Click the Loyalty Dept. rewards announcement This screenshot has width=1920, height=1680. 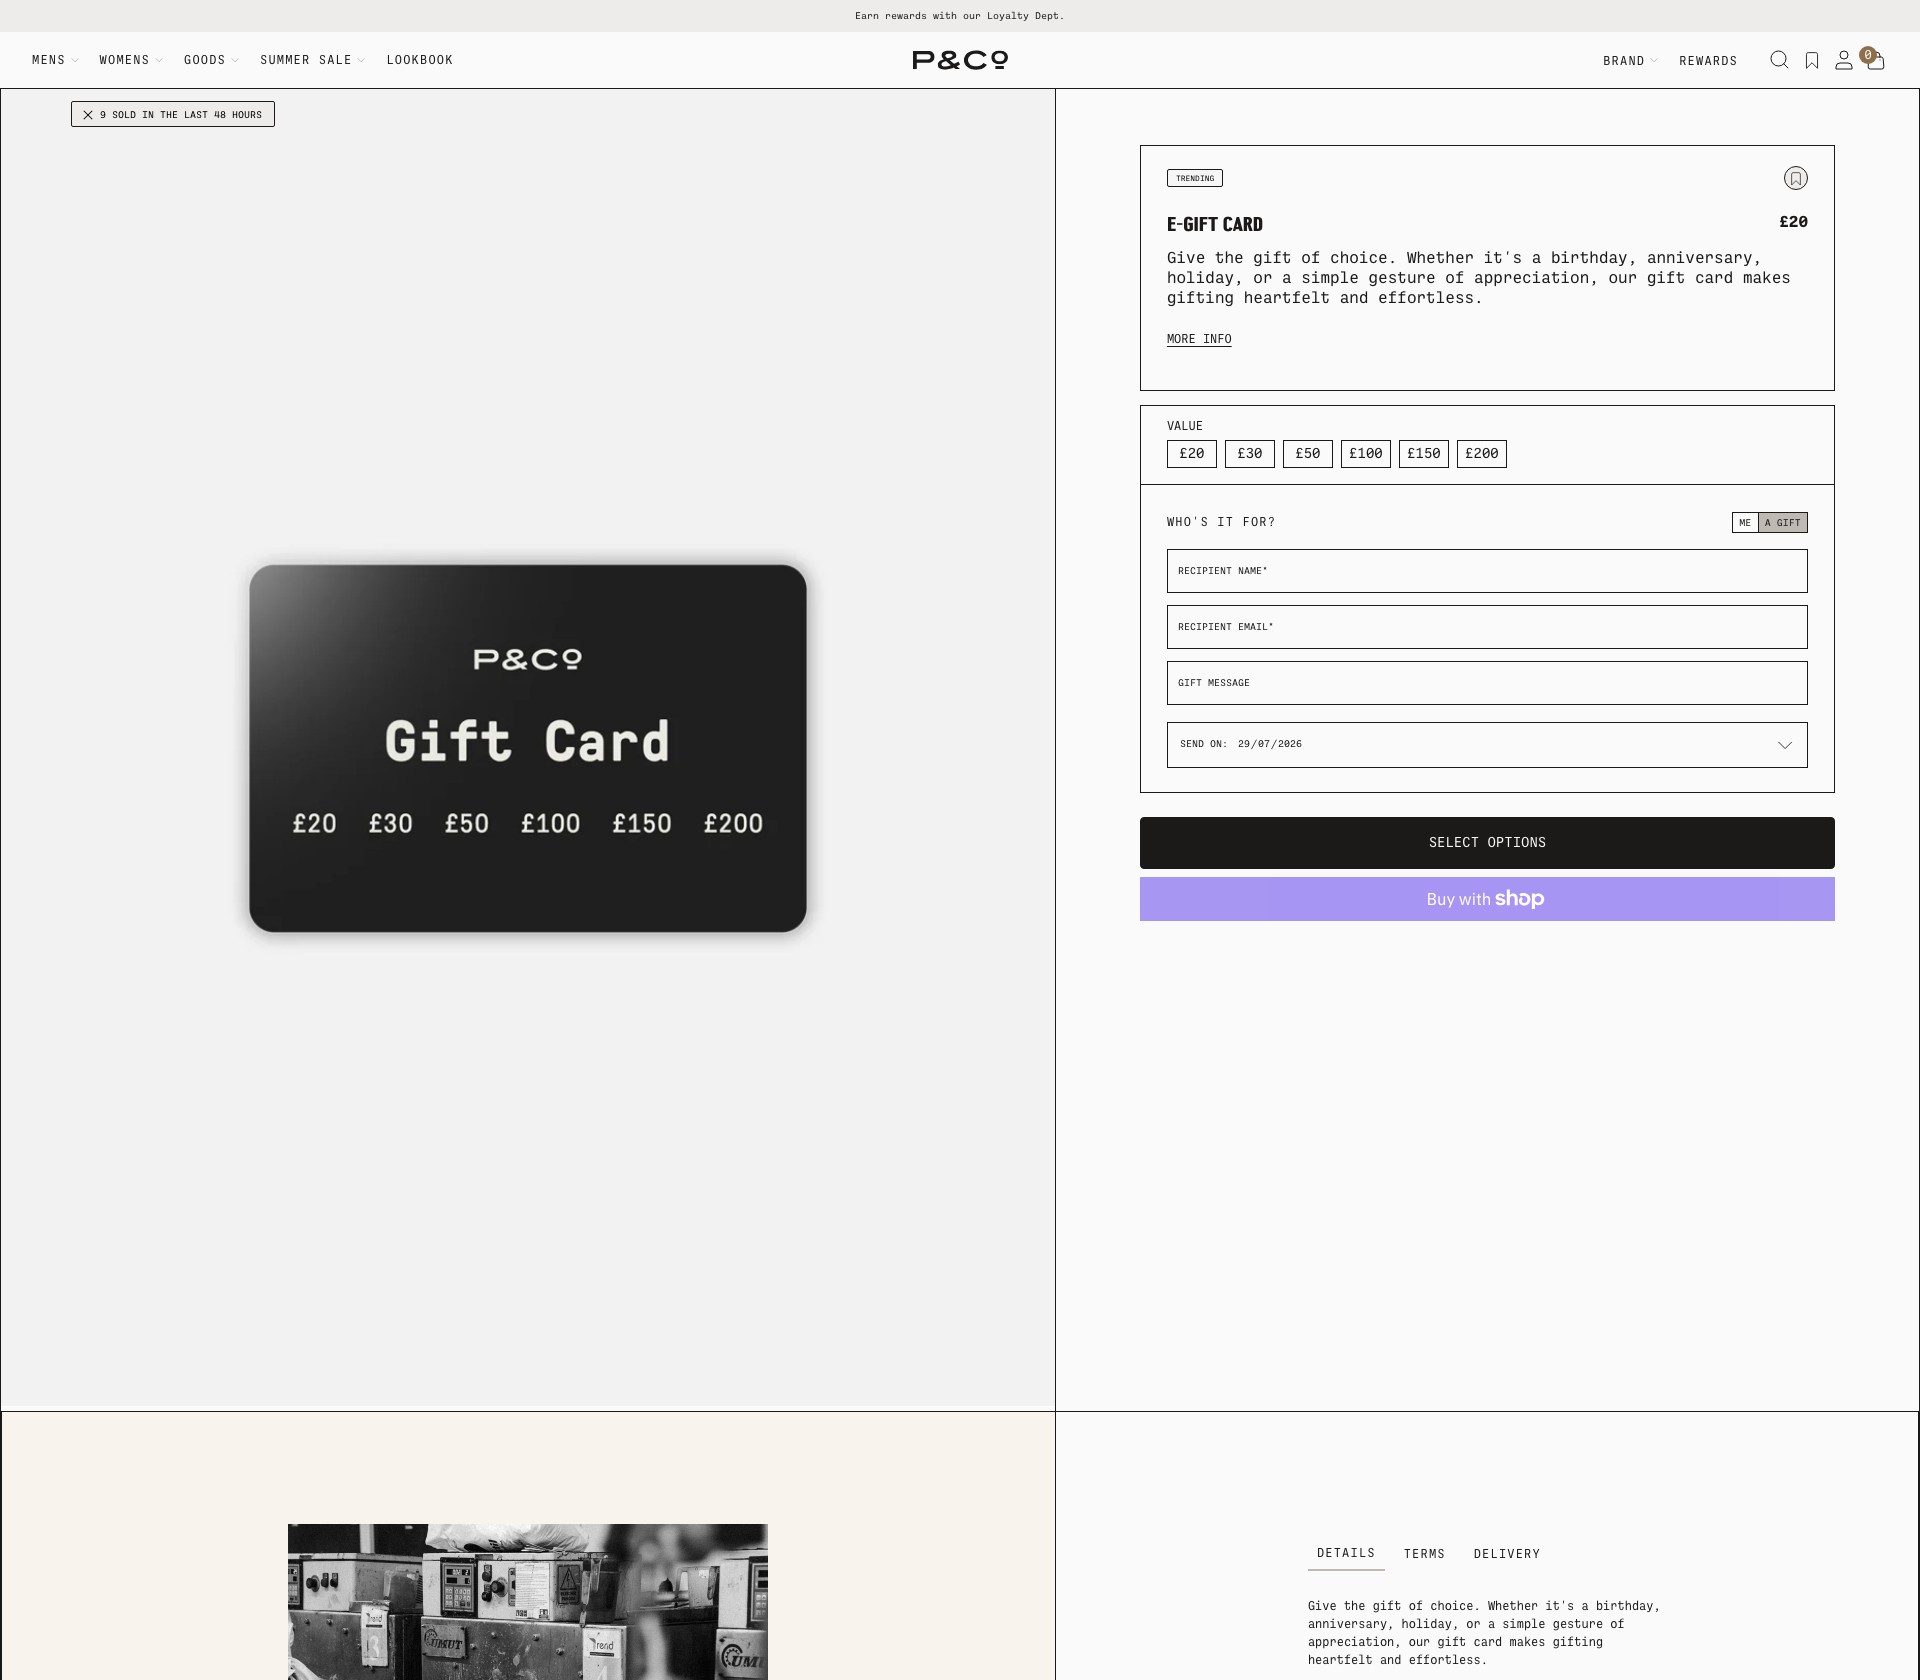pos(960,16)
